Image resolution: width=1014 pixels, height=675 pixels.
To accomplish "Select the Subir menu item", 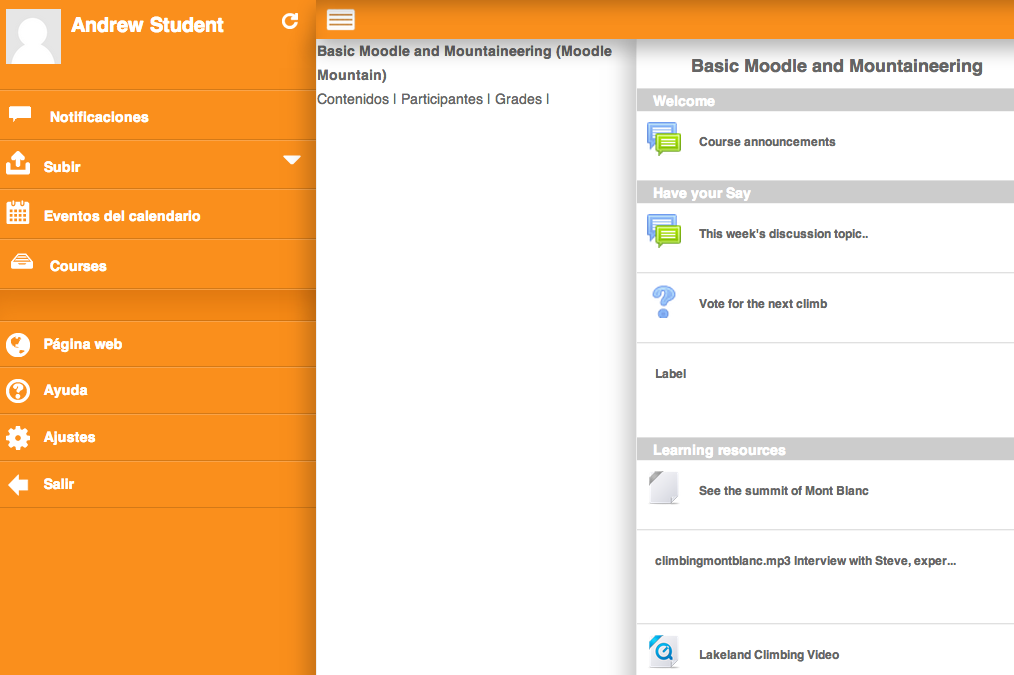I will point(158,166).
